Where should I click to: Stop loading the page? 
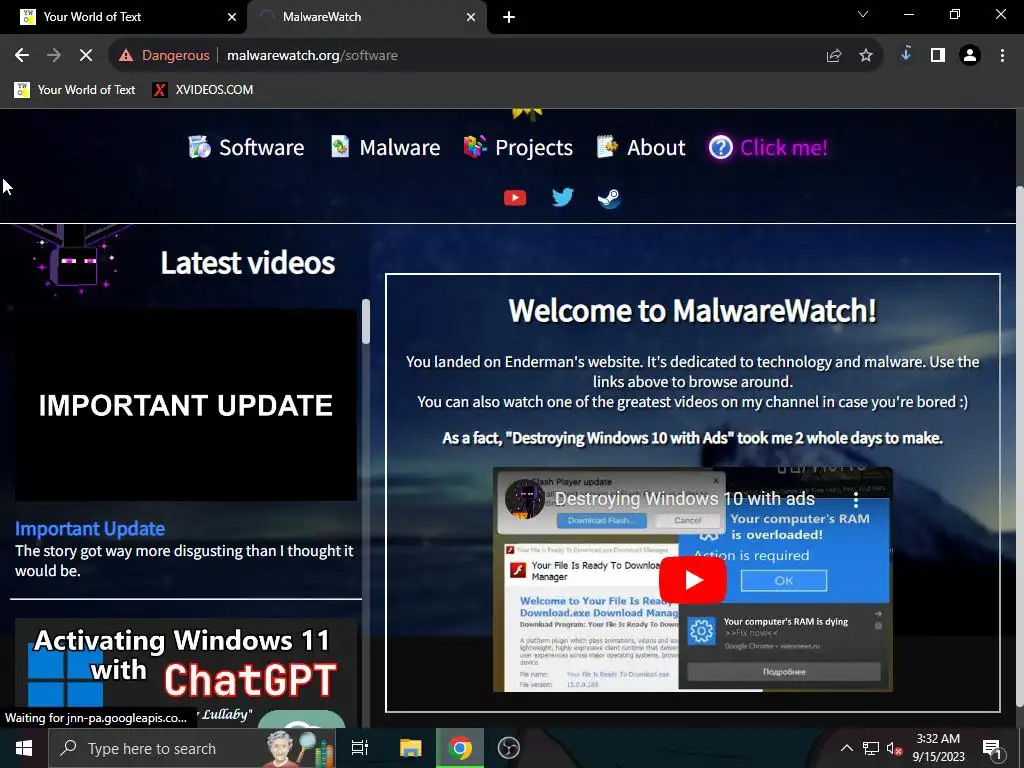(86, 56)
